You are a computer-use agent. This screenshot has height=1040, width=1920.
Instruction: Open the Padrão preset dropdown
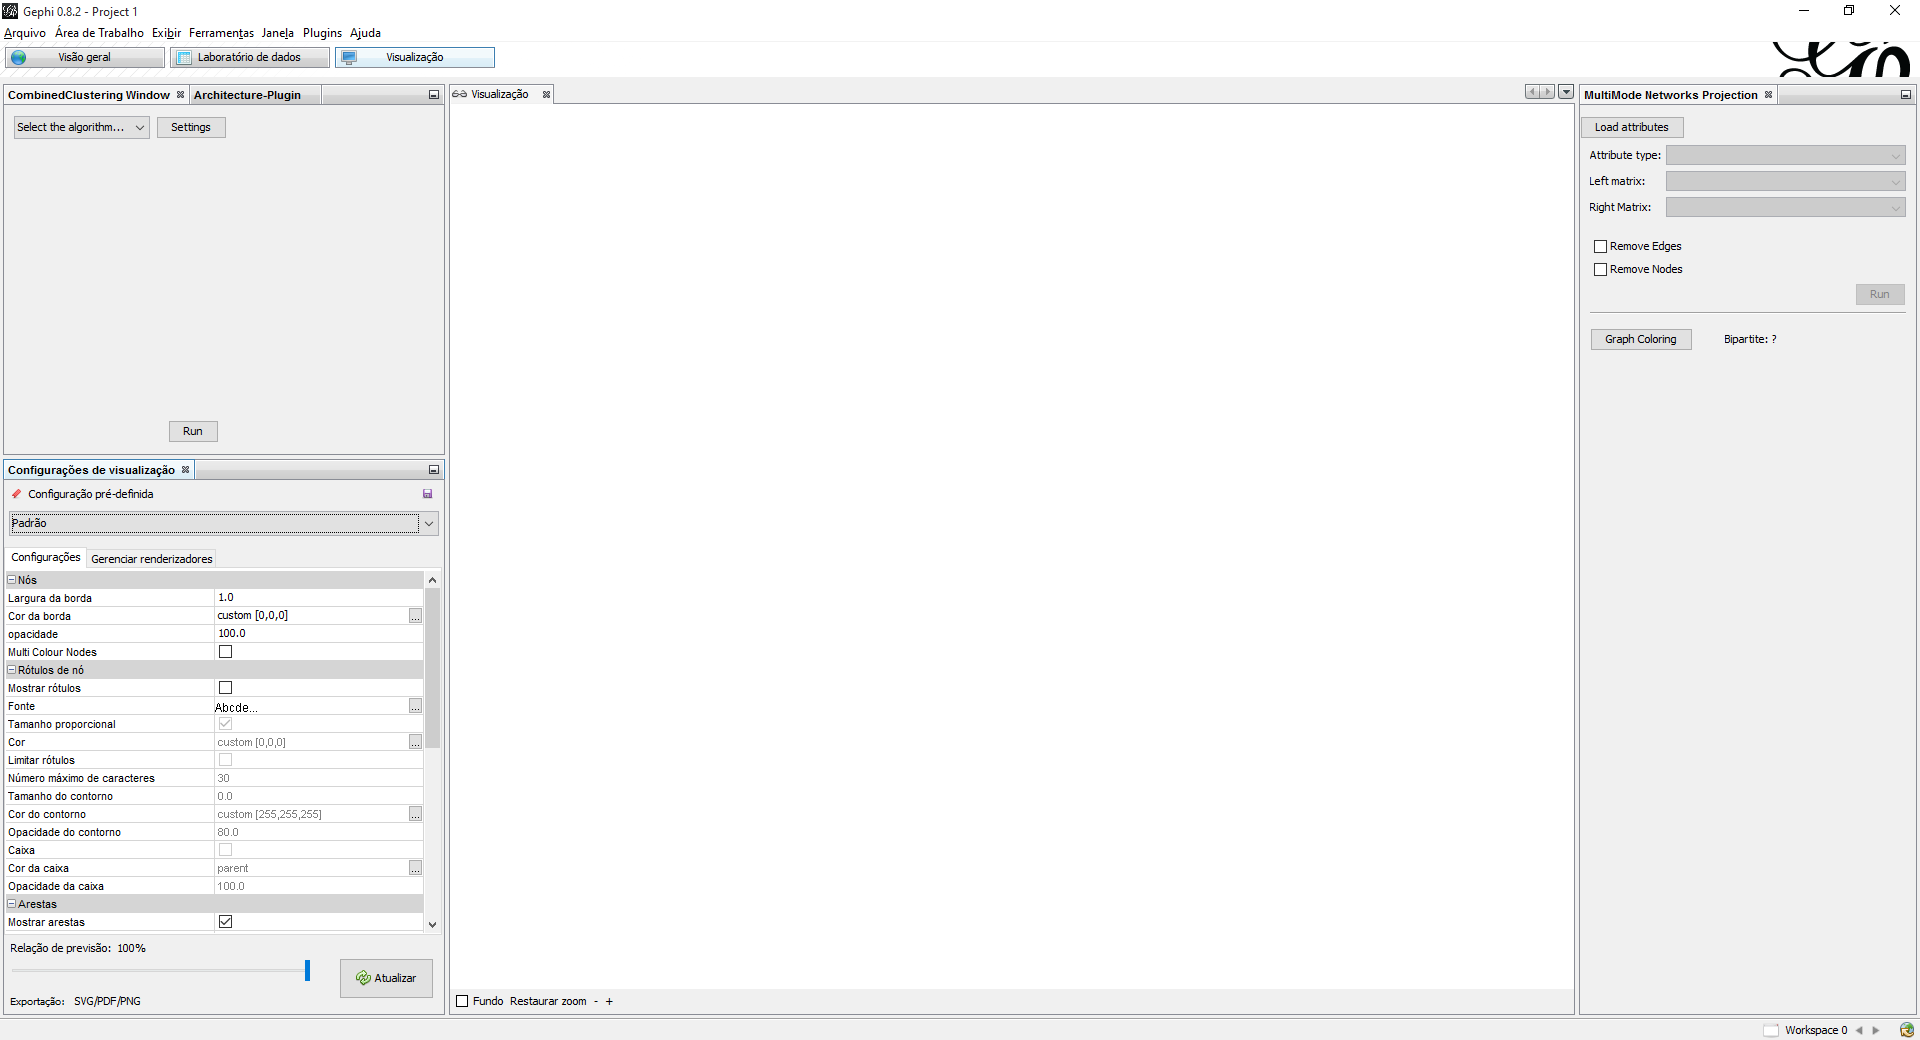[x=224, y=523]
